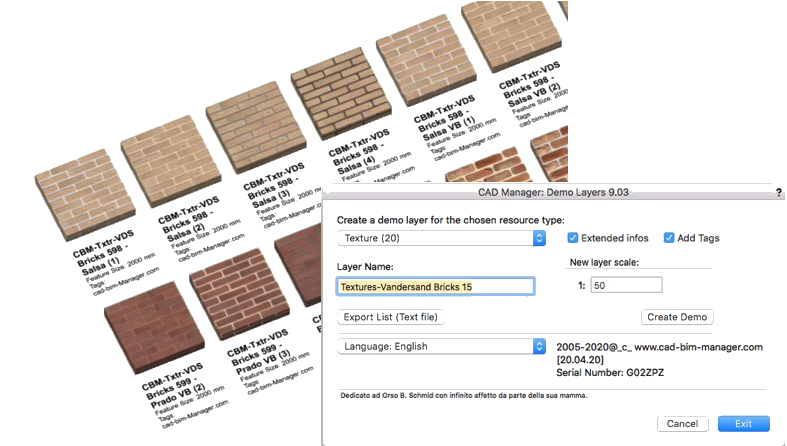Select the Bricks 598 - Salsa (1) texture thumbnail
787x446 pixels.
(x=85, y=194)
